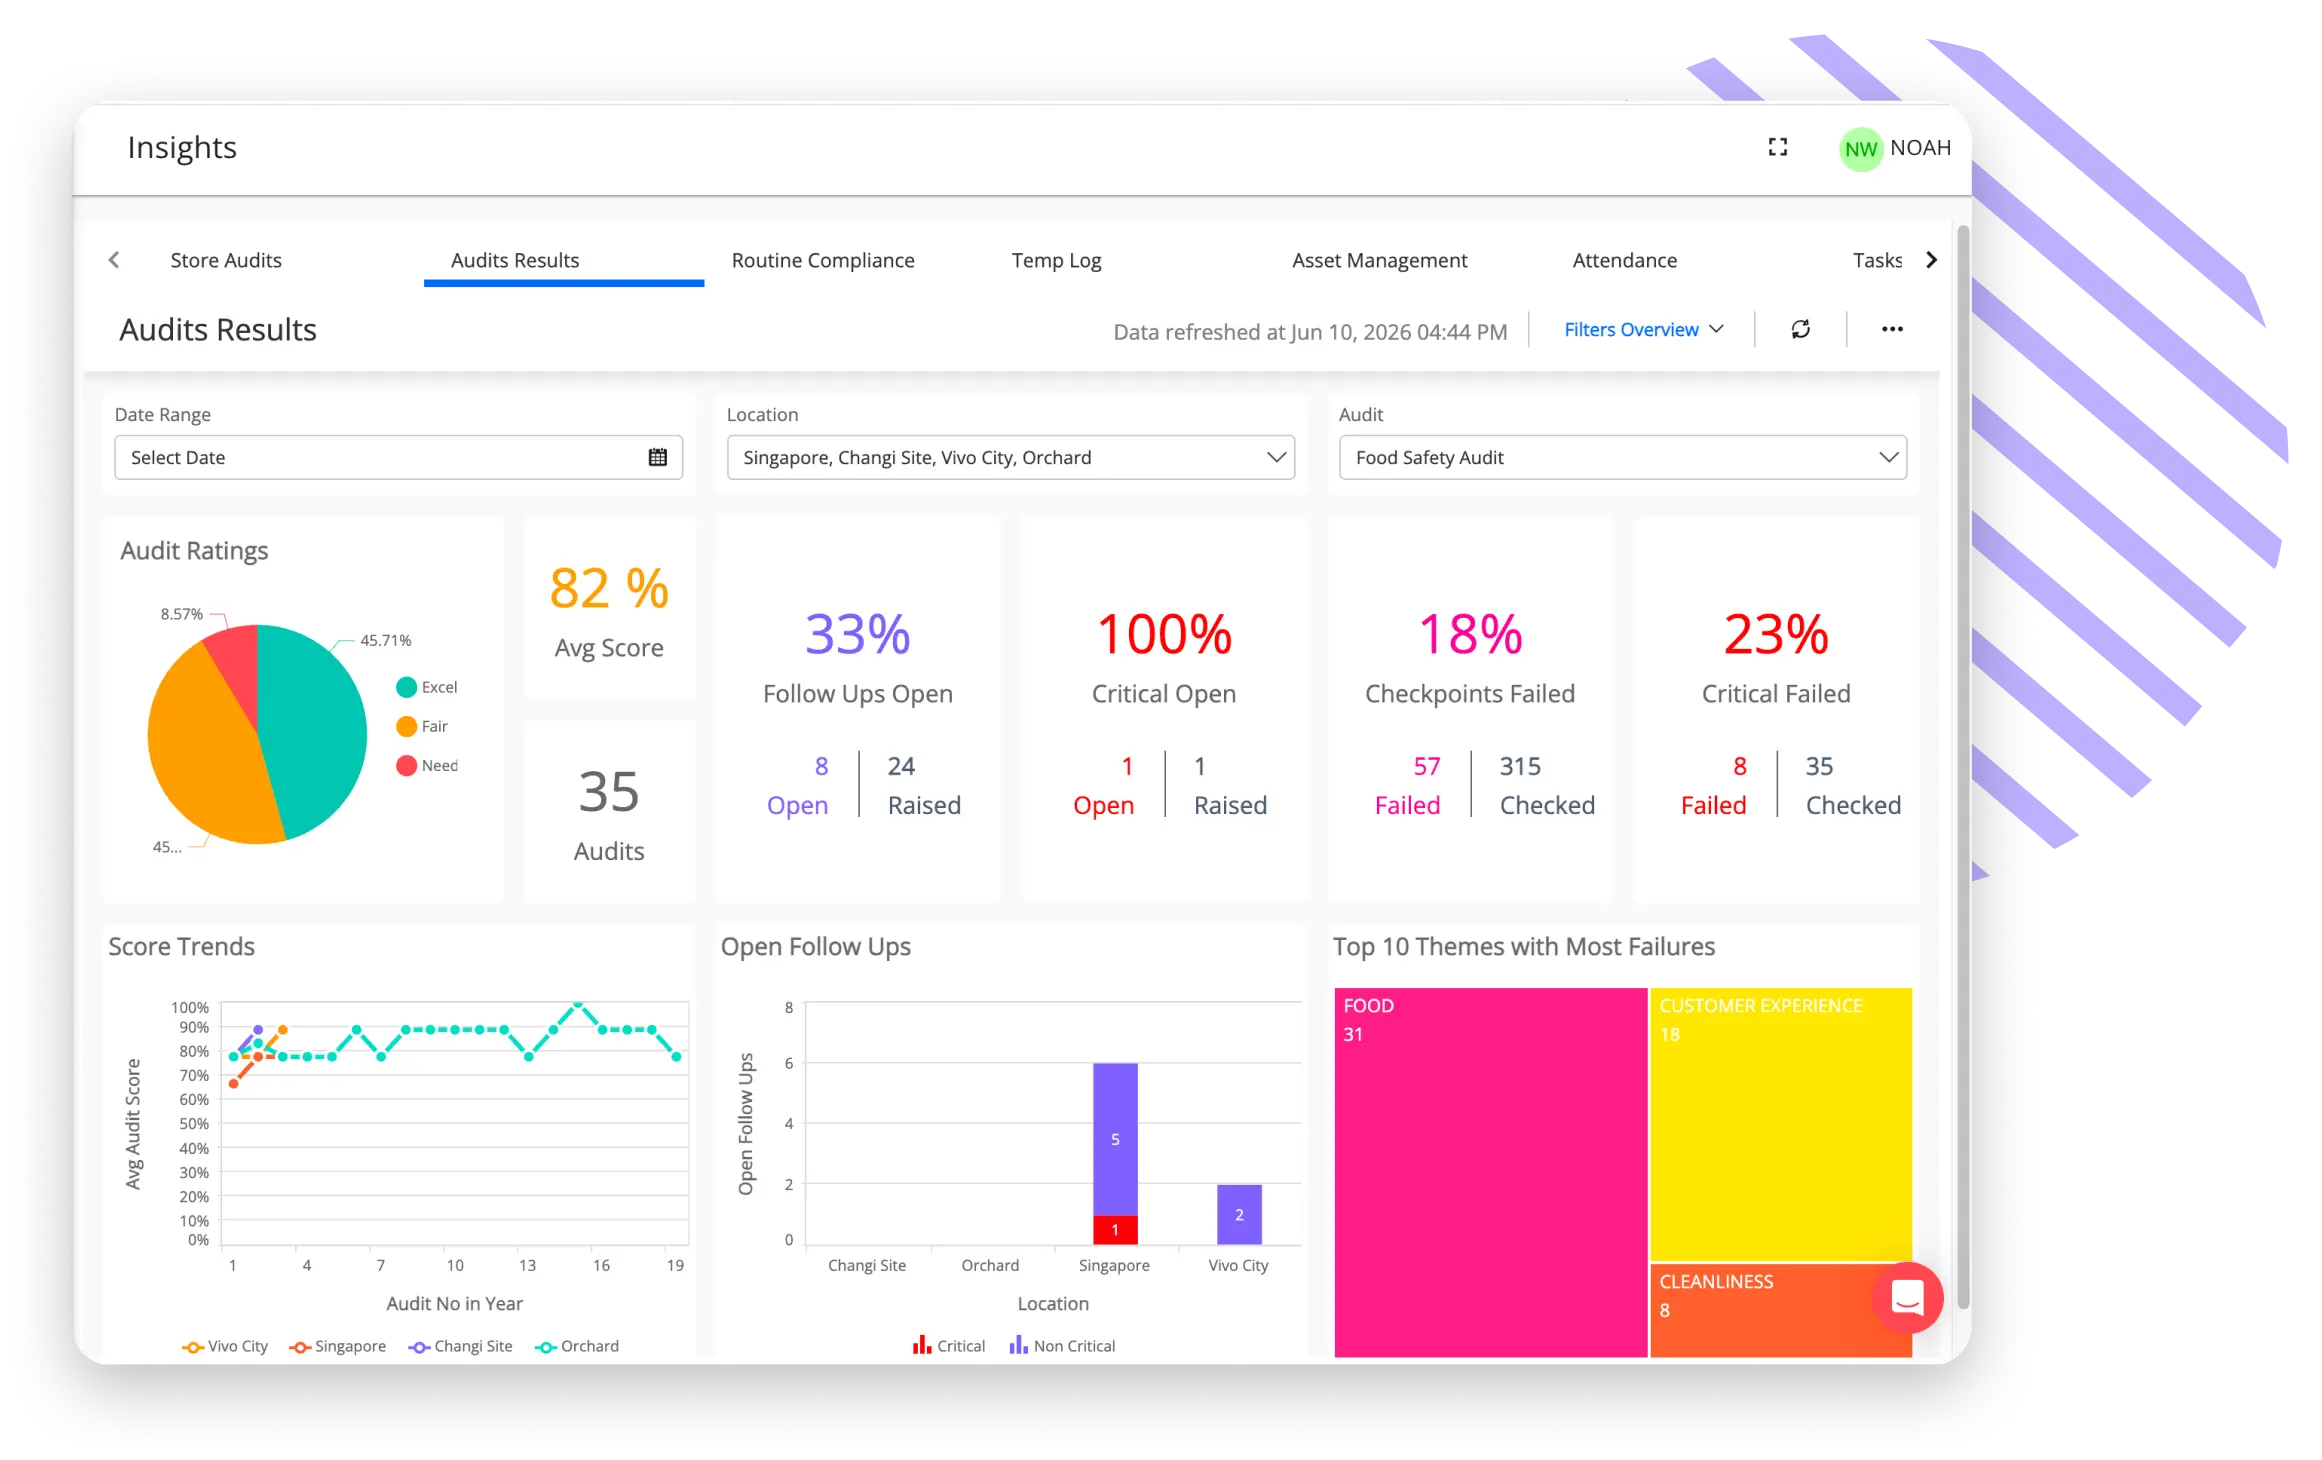
Task: Switch to the Store Audits tab
Action: tap(226, 260)
